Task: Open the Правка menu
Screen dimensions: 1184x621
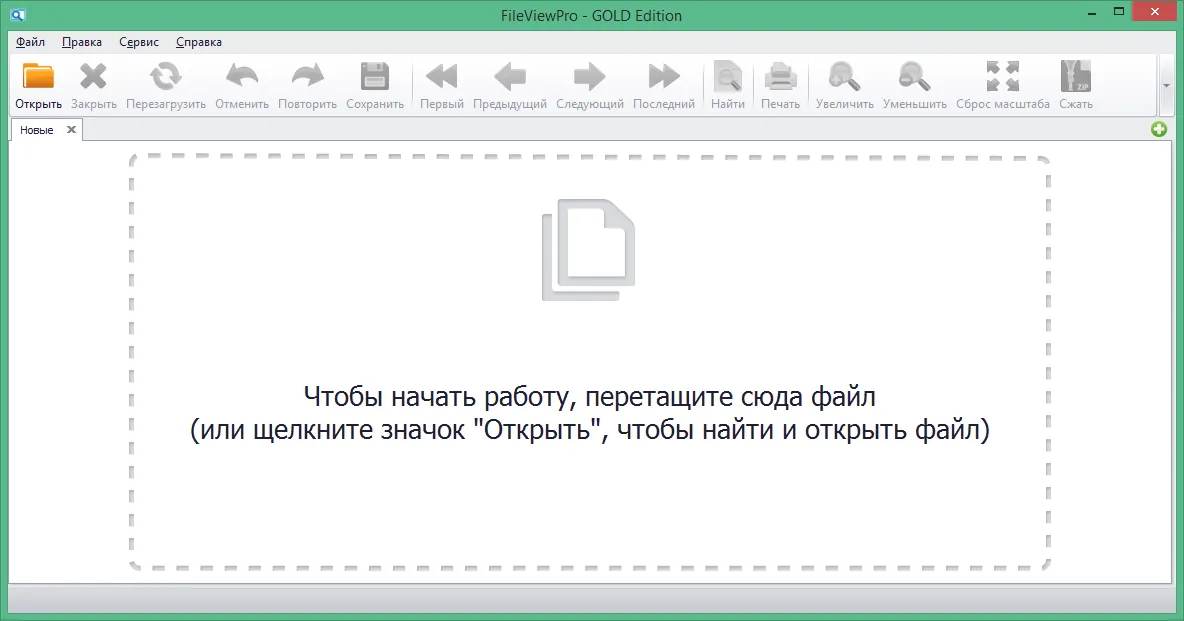Action: (x=82, y=42)
